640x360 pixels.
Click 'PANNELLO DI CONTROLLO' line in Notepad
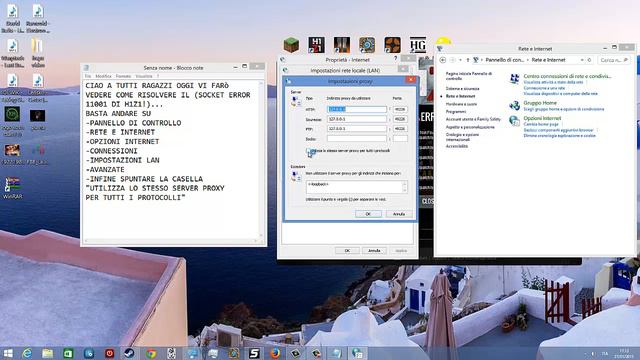(133, 123)
